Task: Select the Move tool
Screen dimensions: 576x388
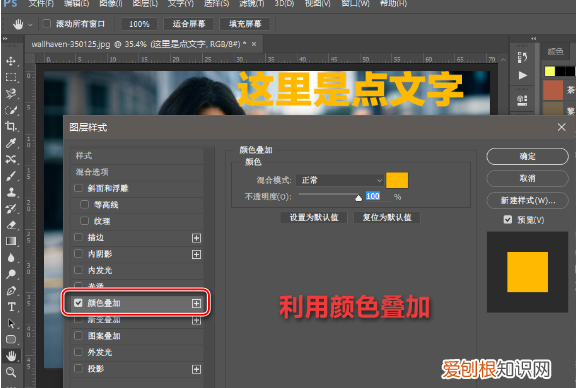Action: 11,61
